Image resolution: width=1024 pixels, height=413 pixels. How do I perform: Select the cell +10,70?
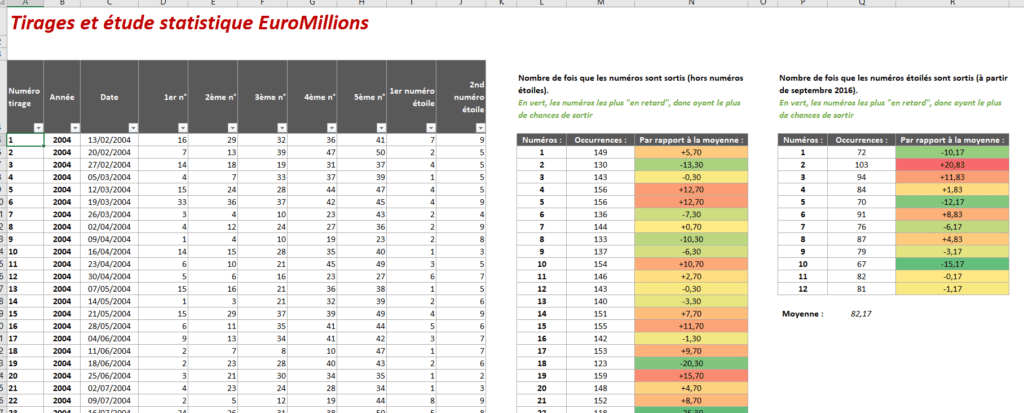pos(691,264)
